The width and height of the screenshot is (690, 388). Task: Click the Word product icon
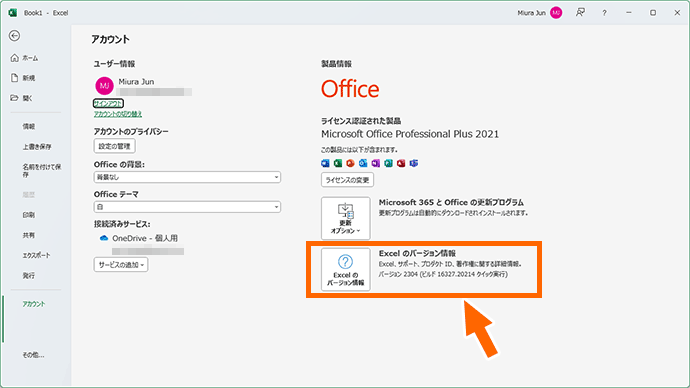point(325,163)
